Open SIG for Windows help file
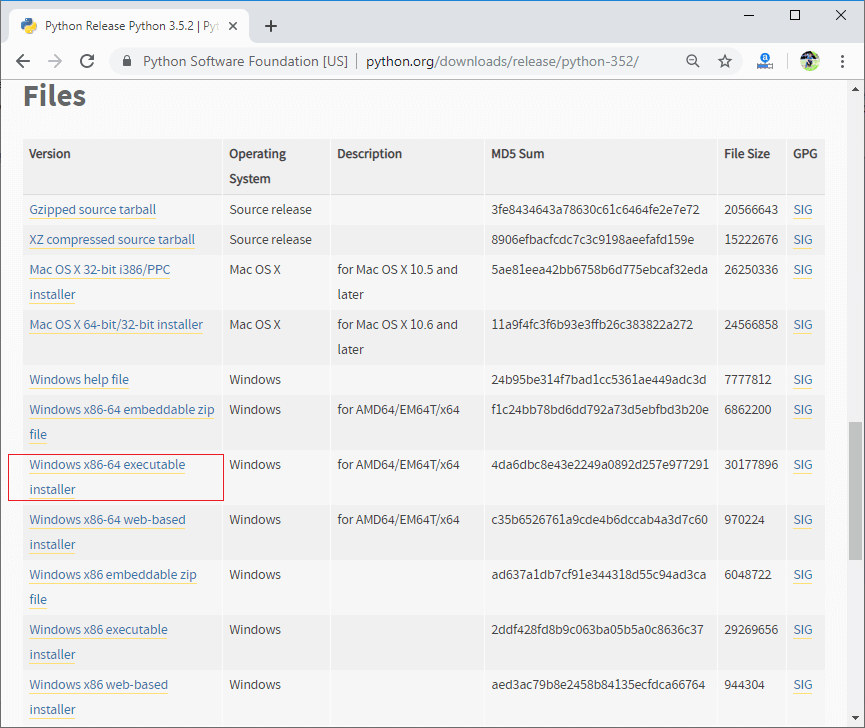Screen dimensions: 865x728 pyautogui.click(x=803, y=380)
